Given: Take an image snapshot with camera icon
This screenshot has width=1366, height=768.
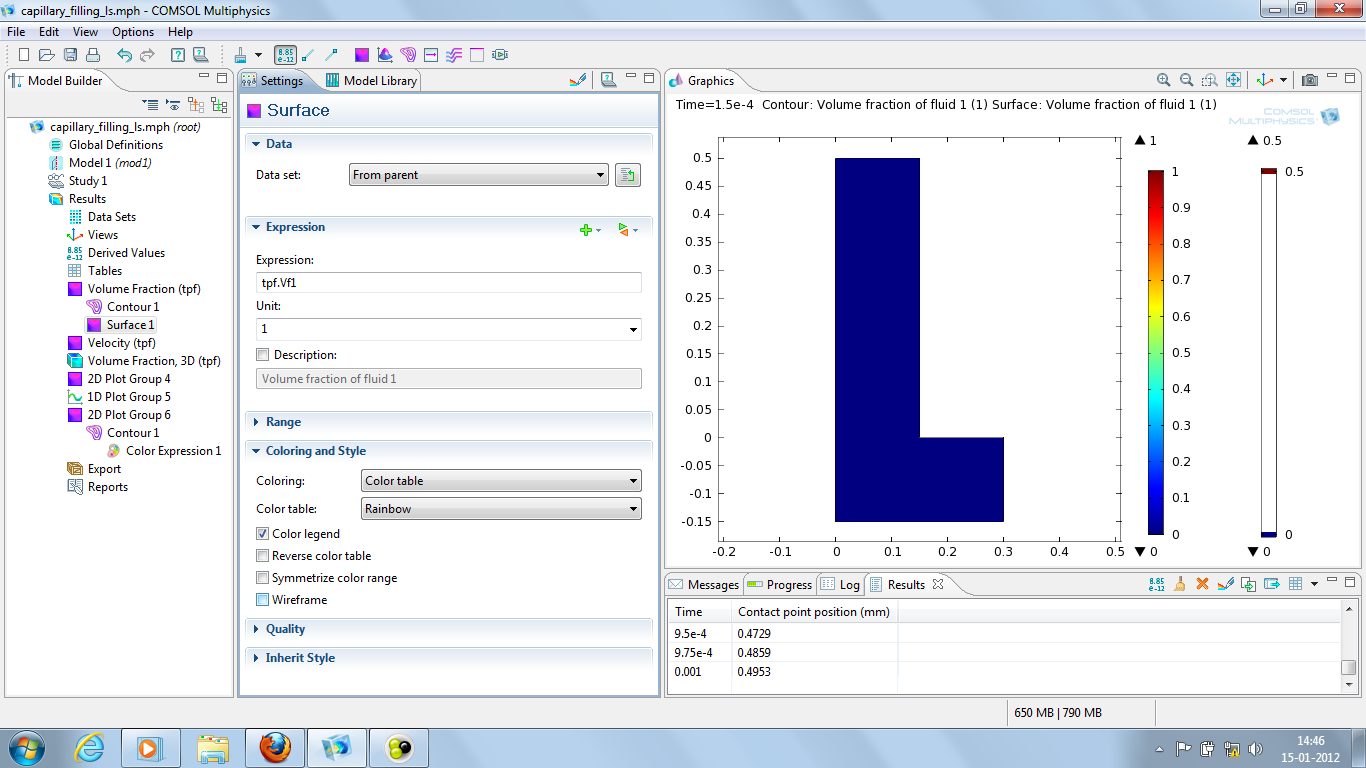Looking at the screenshot, I should coord(1310,80).
